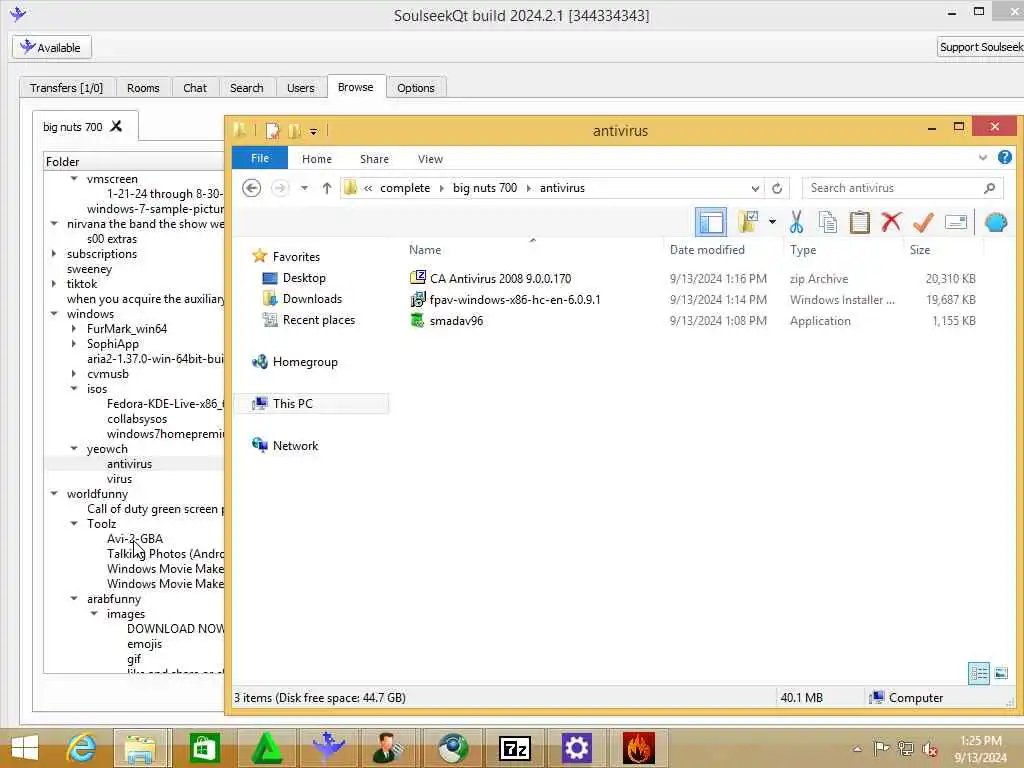Click 'complete' in address breadcrumb
Viewport: 1024px width, 768px height.
coord(405,188)
